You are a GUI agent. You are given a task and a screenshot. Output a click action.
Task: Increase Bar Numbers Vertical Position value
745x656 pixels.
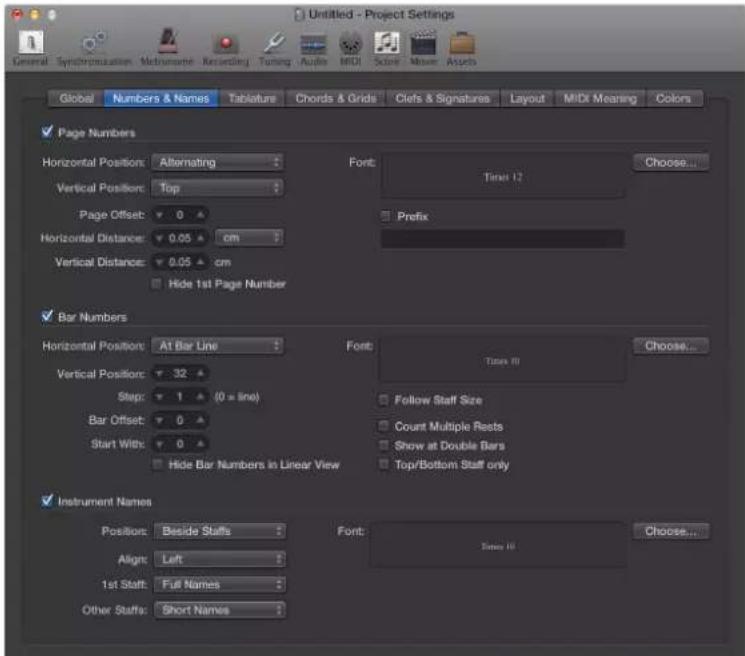pyautogui.click(x=201, y=374)
